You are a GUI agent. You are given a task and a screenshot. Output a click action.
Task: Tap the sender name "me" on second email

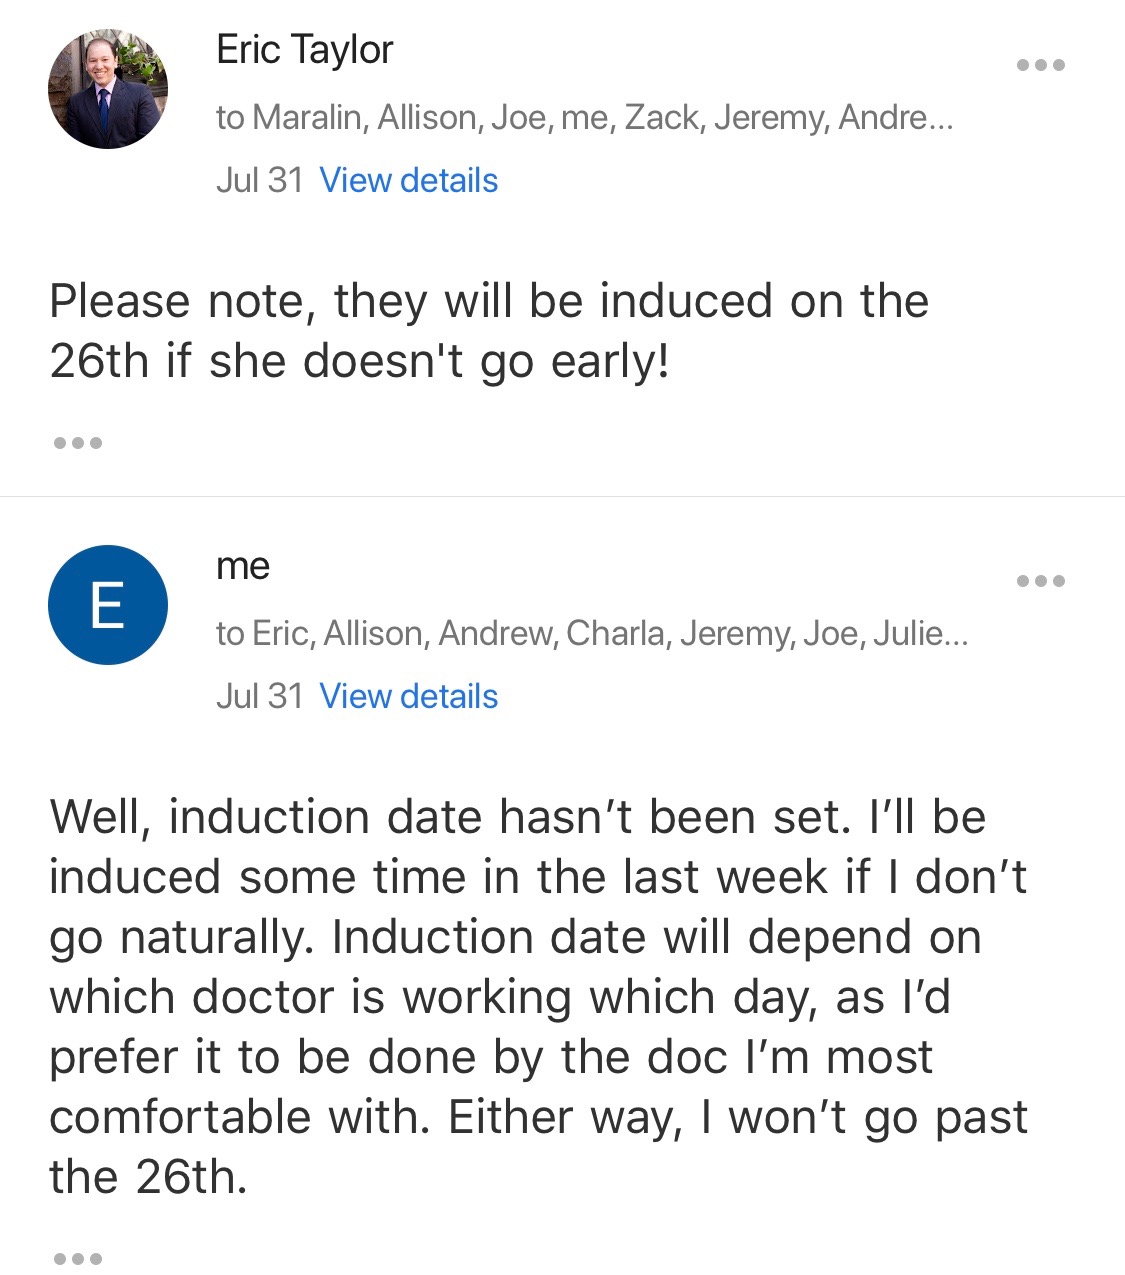243,566
